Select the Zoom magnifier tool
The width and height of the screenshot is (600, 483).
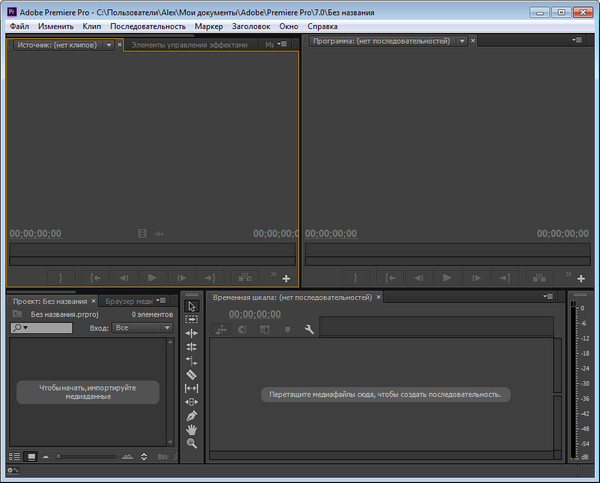(192, 444)
